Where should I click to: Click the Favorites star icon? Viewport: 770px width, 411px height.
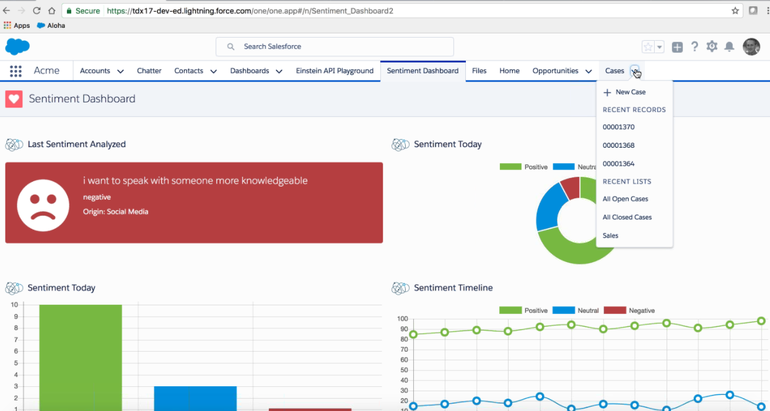point(648,47)
